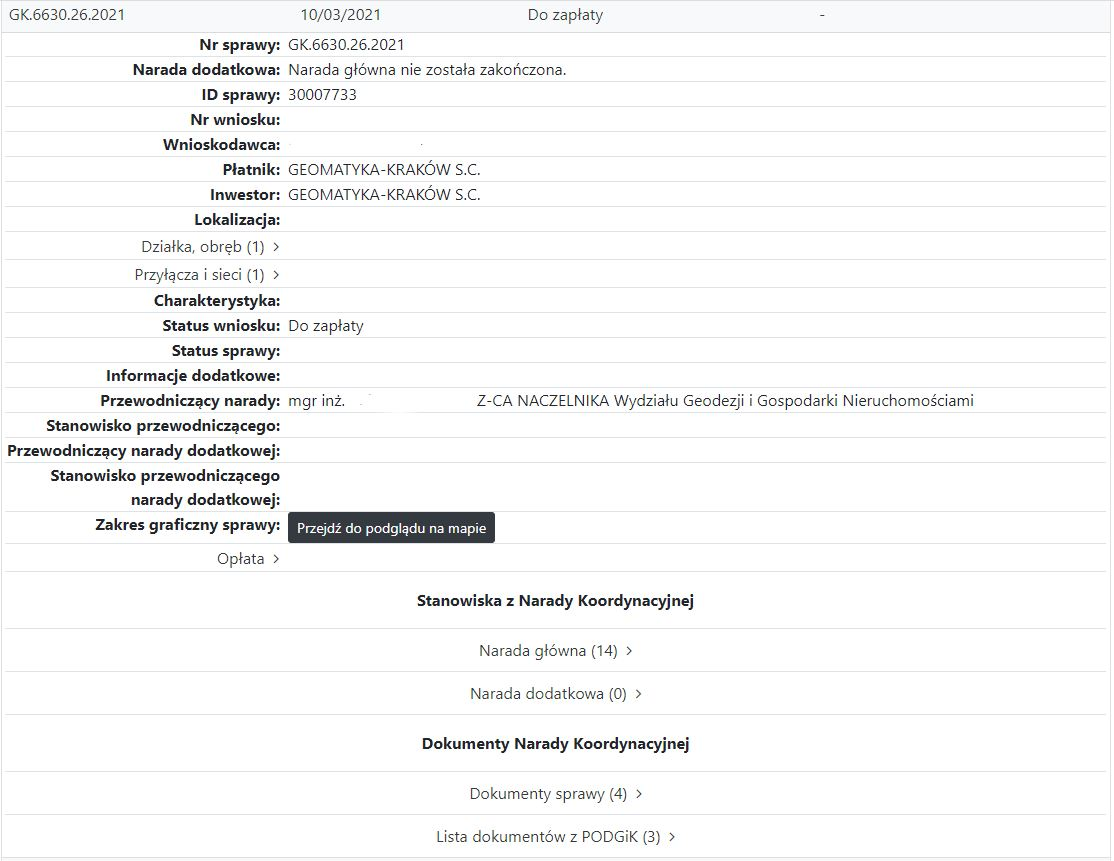Click case number GK.6630.26.2021 in the header row

(67, 15)
